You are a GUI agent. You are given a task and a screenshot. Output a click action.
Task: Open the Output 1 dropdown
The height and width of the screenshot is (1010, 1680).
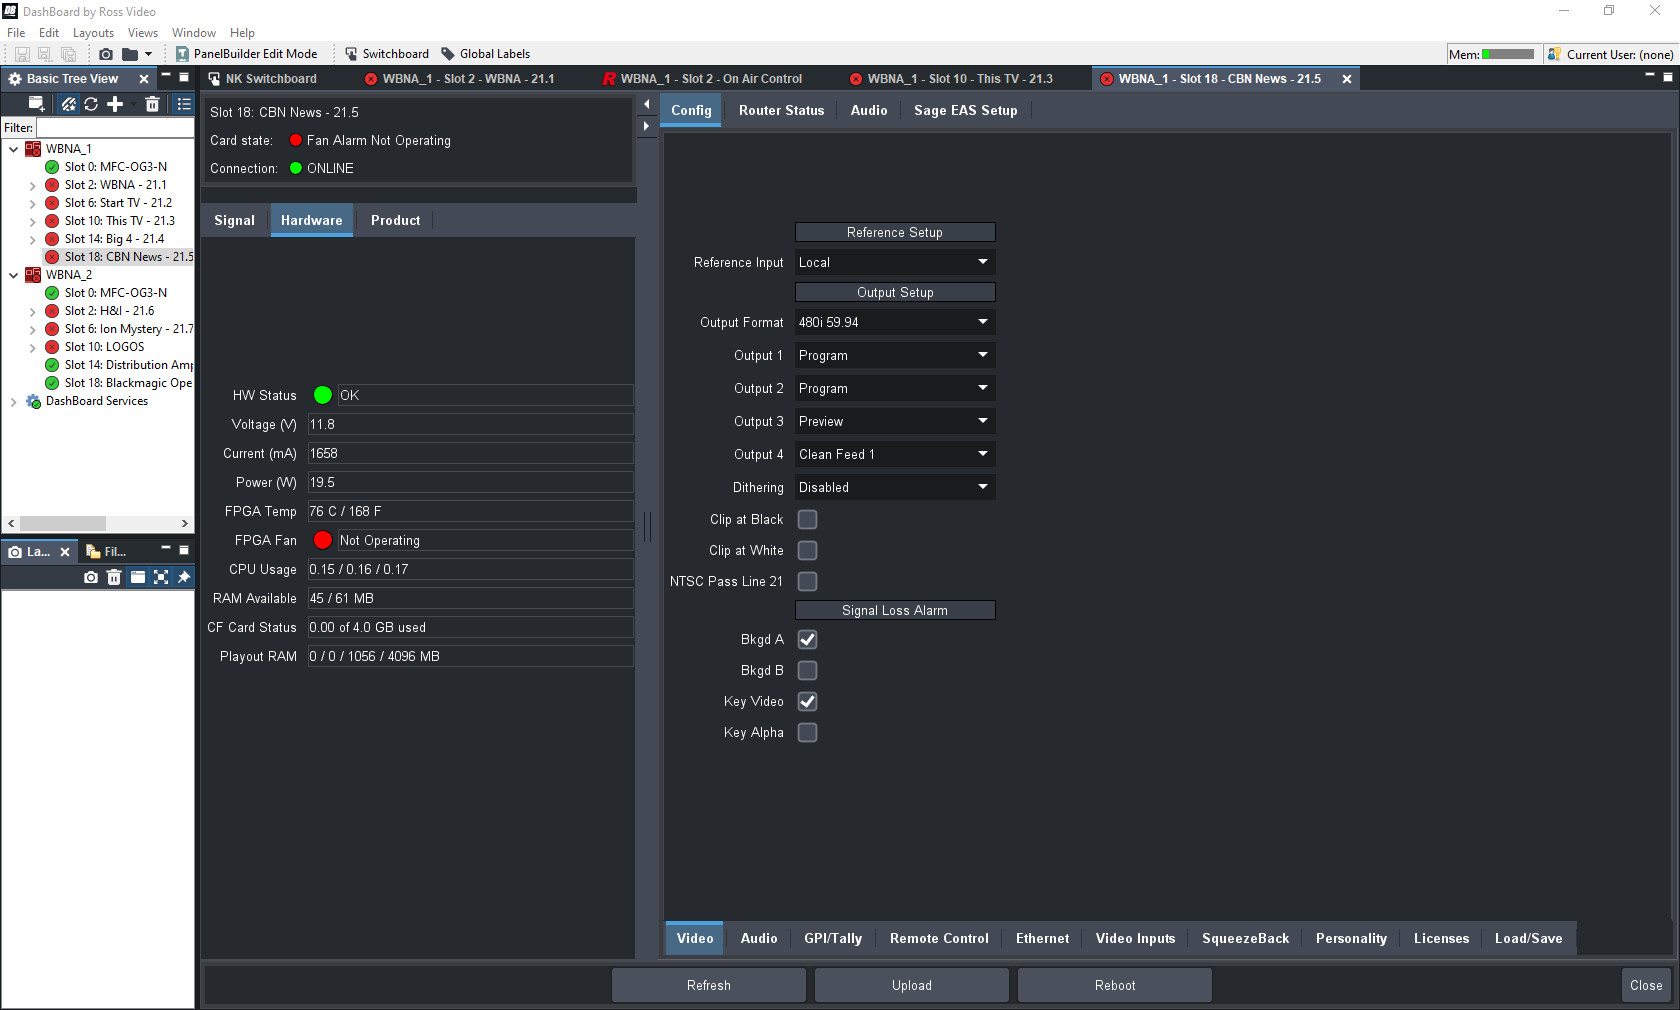(x=895, y=355)
